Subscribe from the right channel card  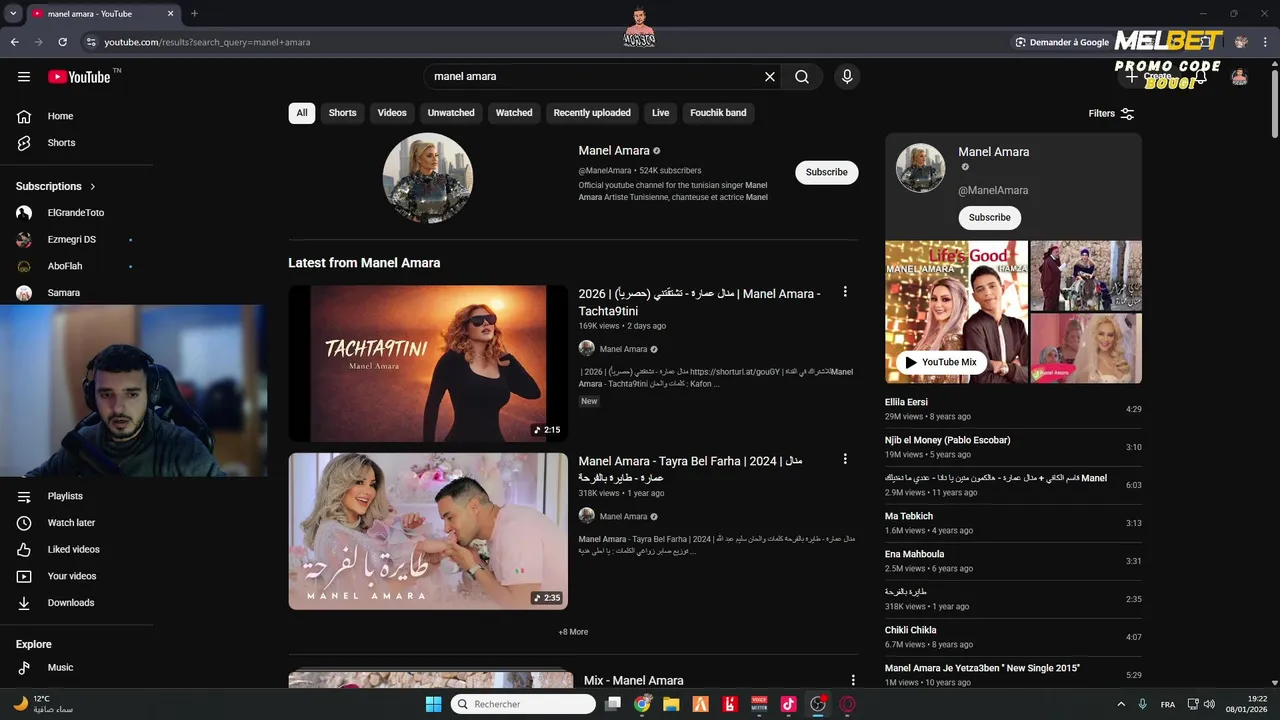tap(990, 217)
